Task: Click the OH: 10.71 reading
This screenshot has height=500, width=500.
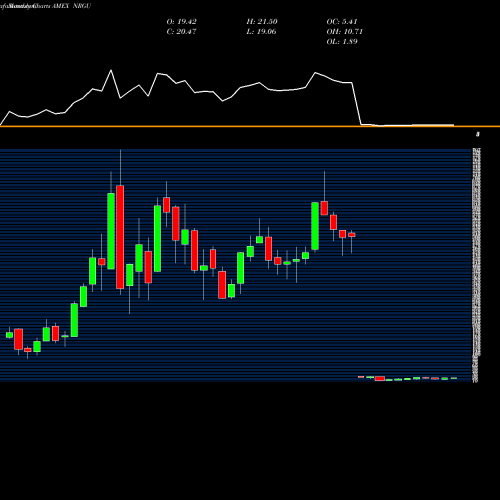Action: point(344,32)
